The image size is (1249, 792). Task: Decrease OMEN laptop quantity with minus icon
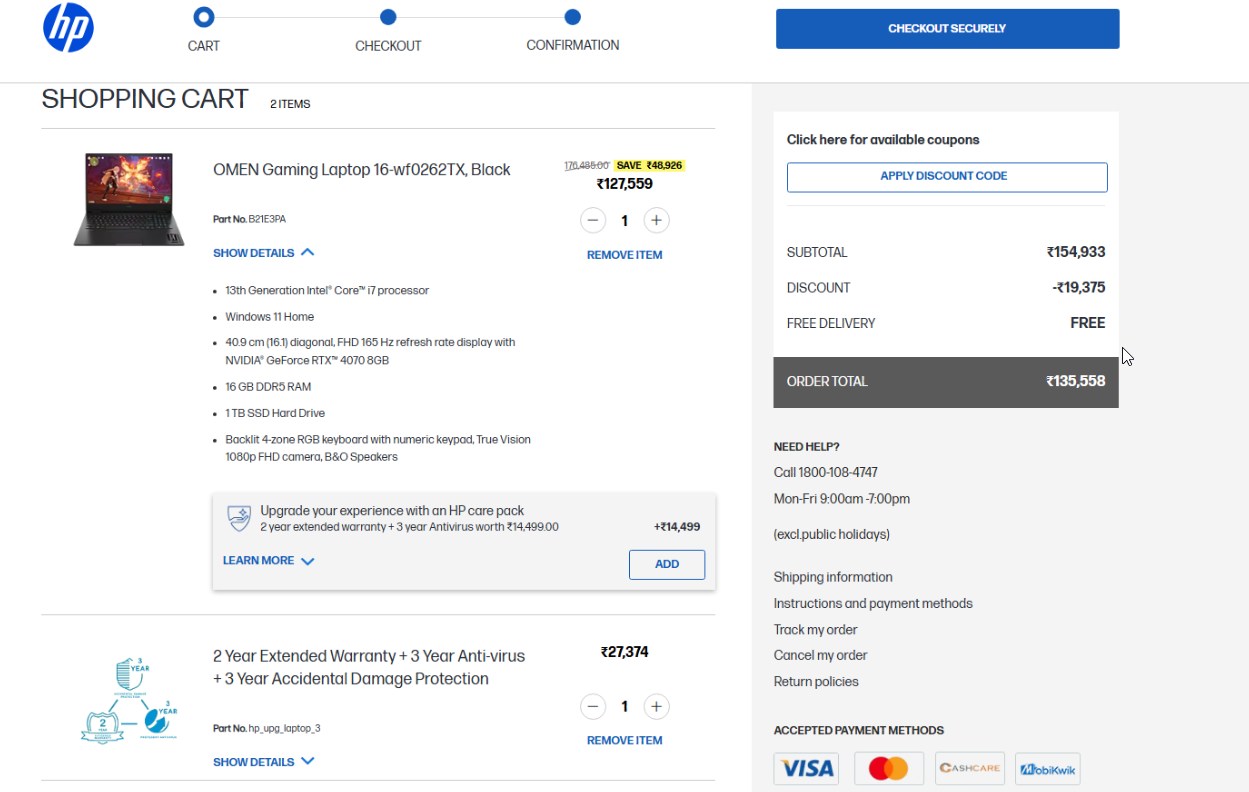point(593,220)
